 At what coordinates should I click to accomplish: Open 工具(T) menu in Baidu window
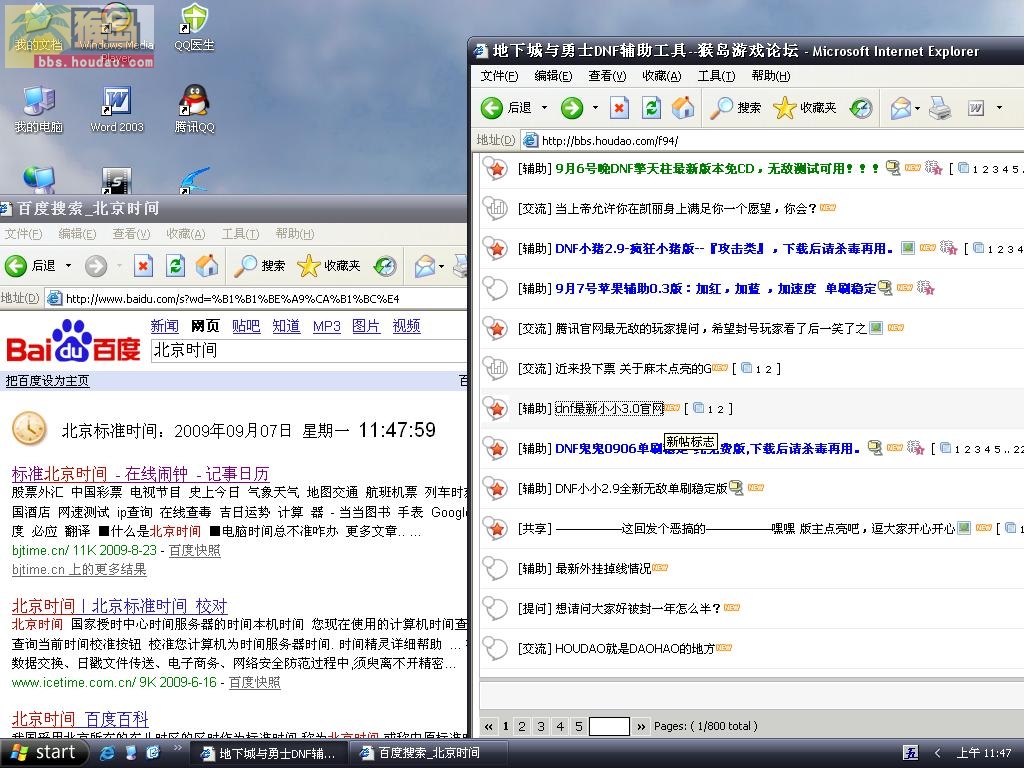(240, 234)
